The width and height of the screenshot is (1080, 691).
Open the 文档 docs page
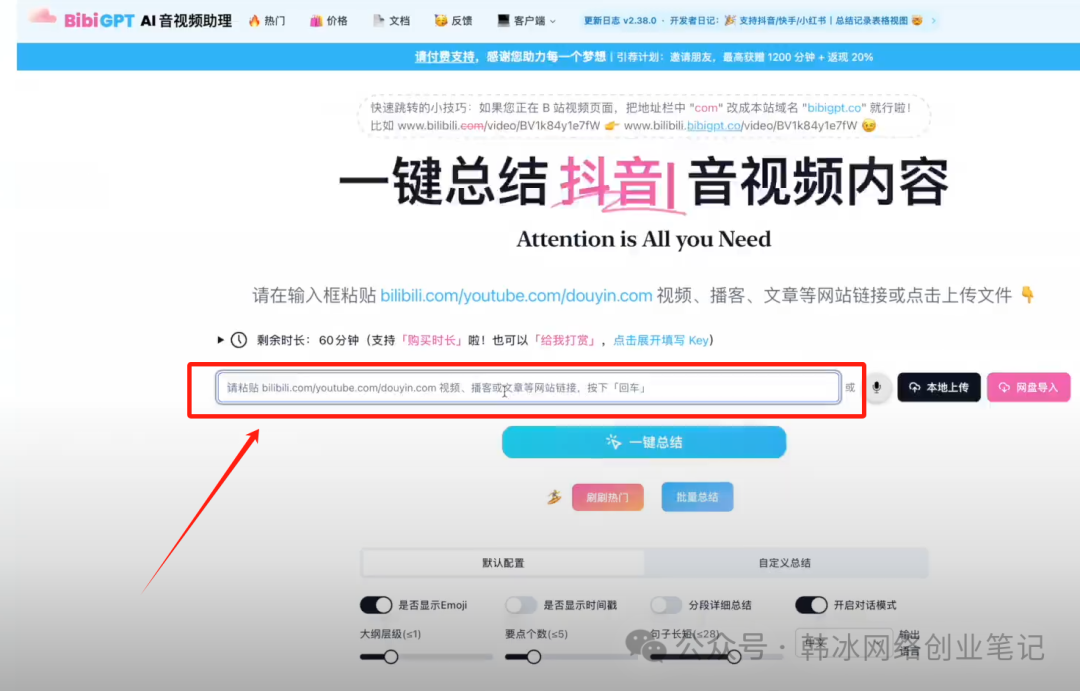click(x=391, y=21)
